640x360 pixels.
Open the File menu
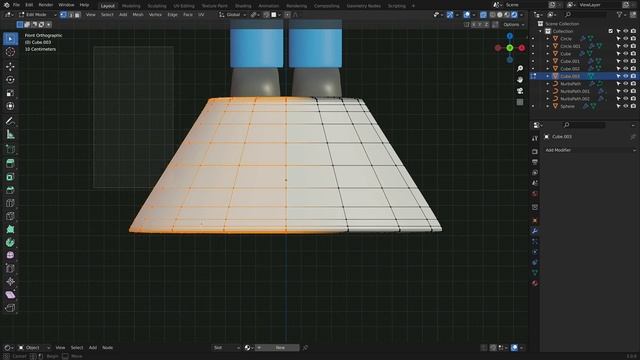click(16, 5)
